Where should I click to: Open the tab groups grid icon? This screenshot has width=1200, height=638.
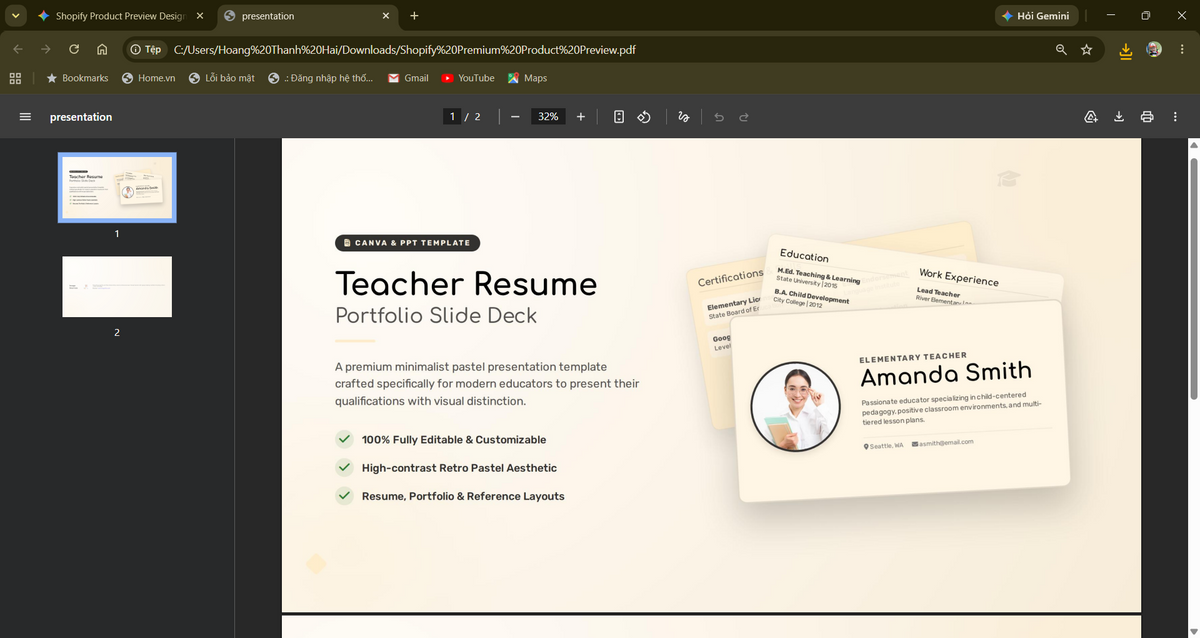(15, 78)
